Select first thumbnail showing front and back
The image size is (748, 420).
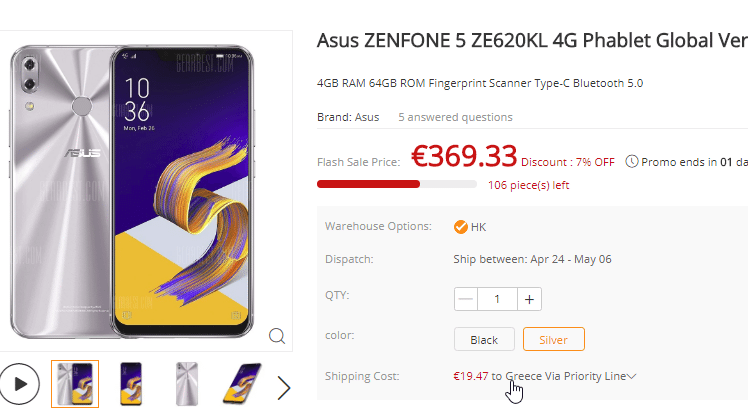[x=75, y=384]
